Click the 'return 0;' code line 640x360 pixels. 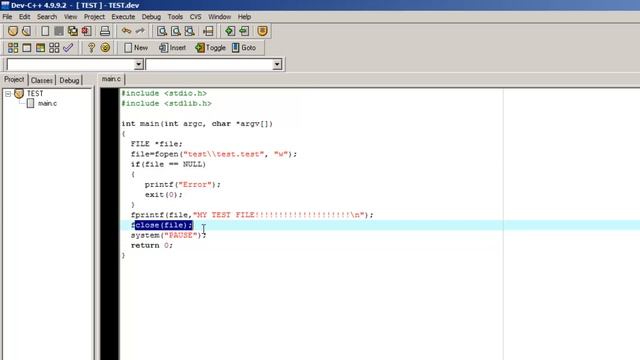pos(152,245)
